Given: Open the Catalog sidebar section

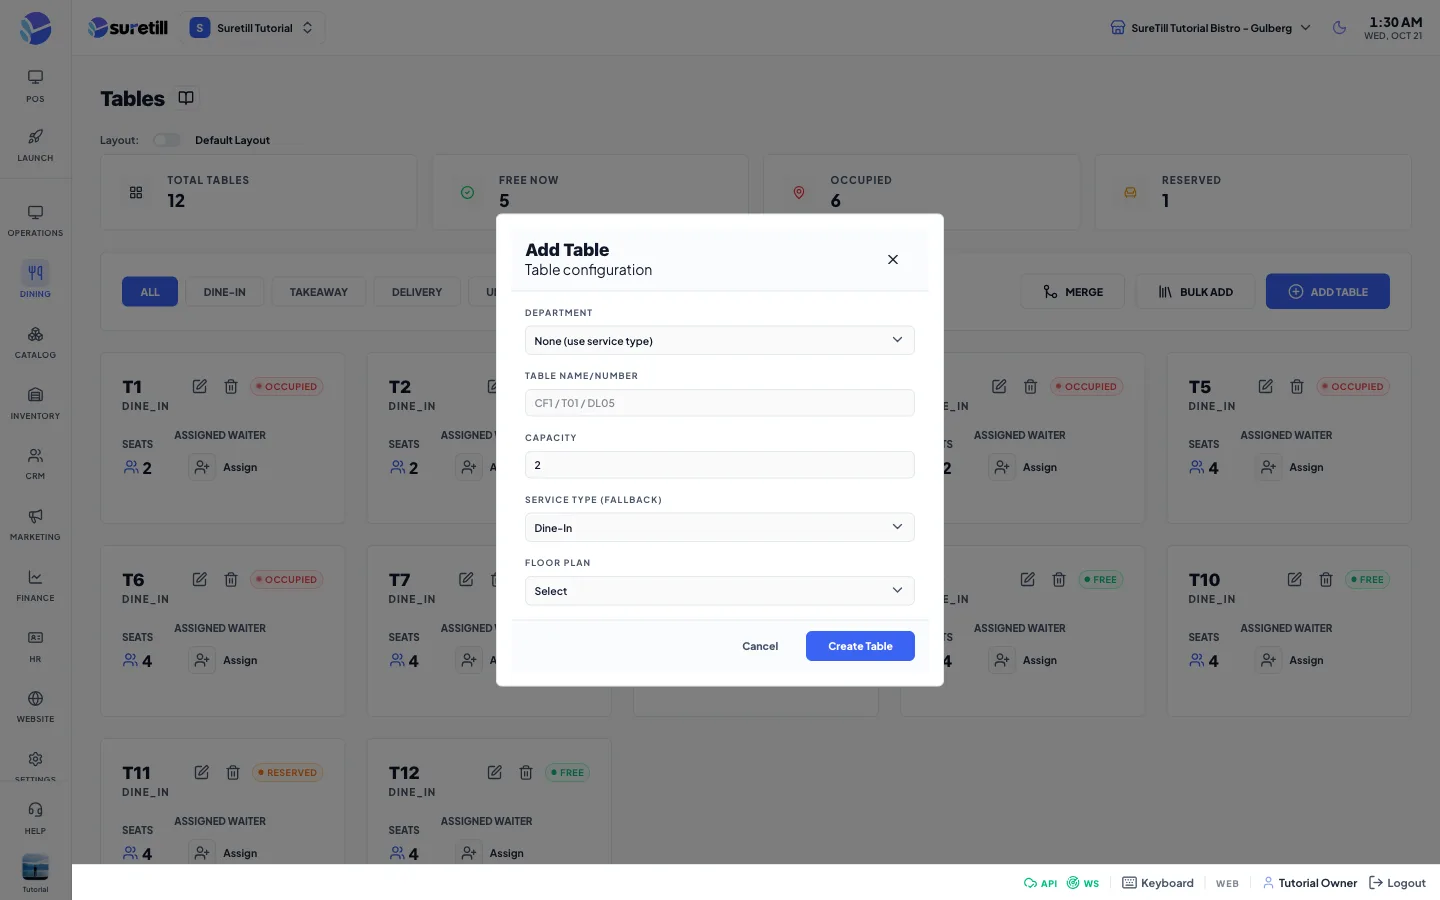Looking at the screenshot, I should click(x=35, y=342).
